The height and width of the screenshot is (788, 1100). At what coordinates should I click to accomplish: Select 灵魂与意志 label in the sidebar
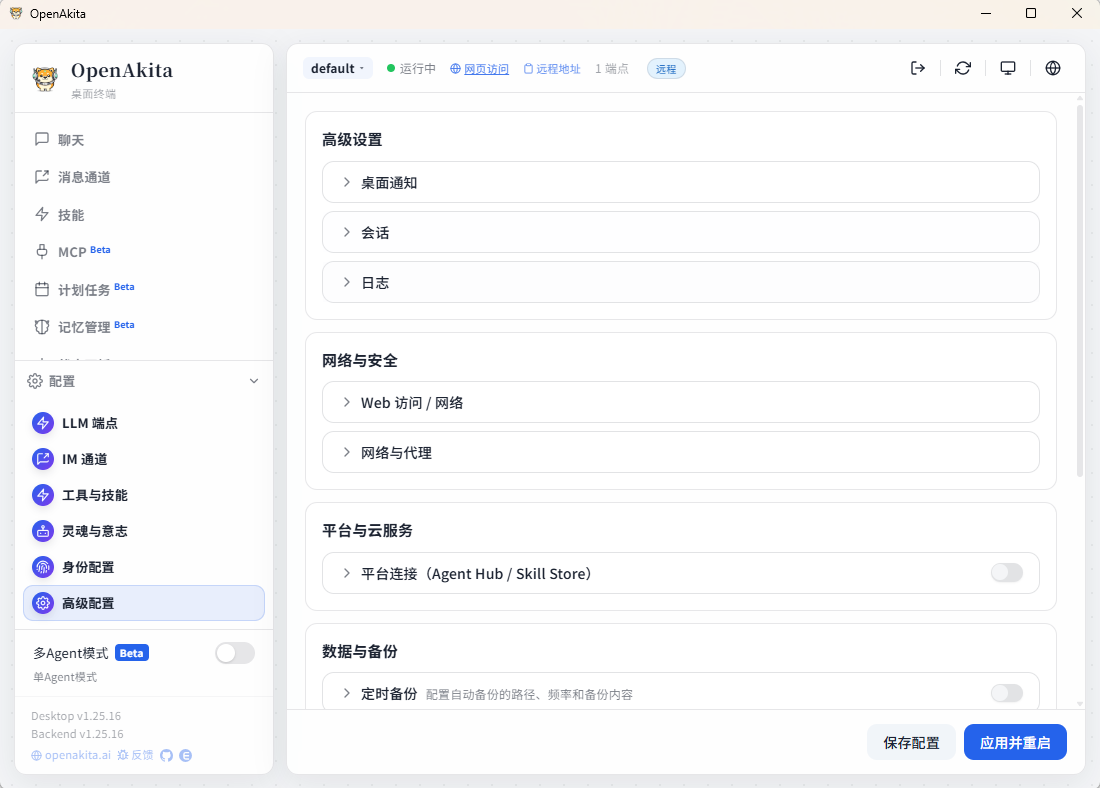[x=95, y=531]
